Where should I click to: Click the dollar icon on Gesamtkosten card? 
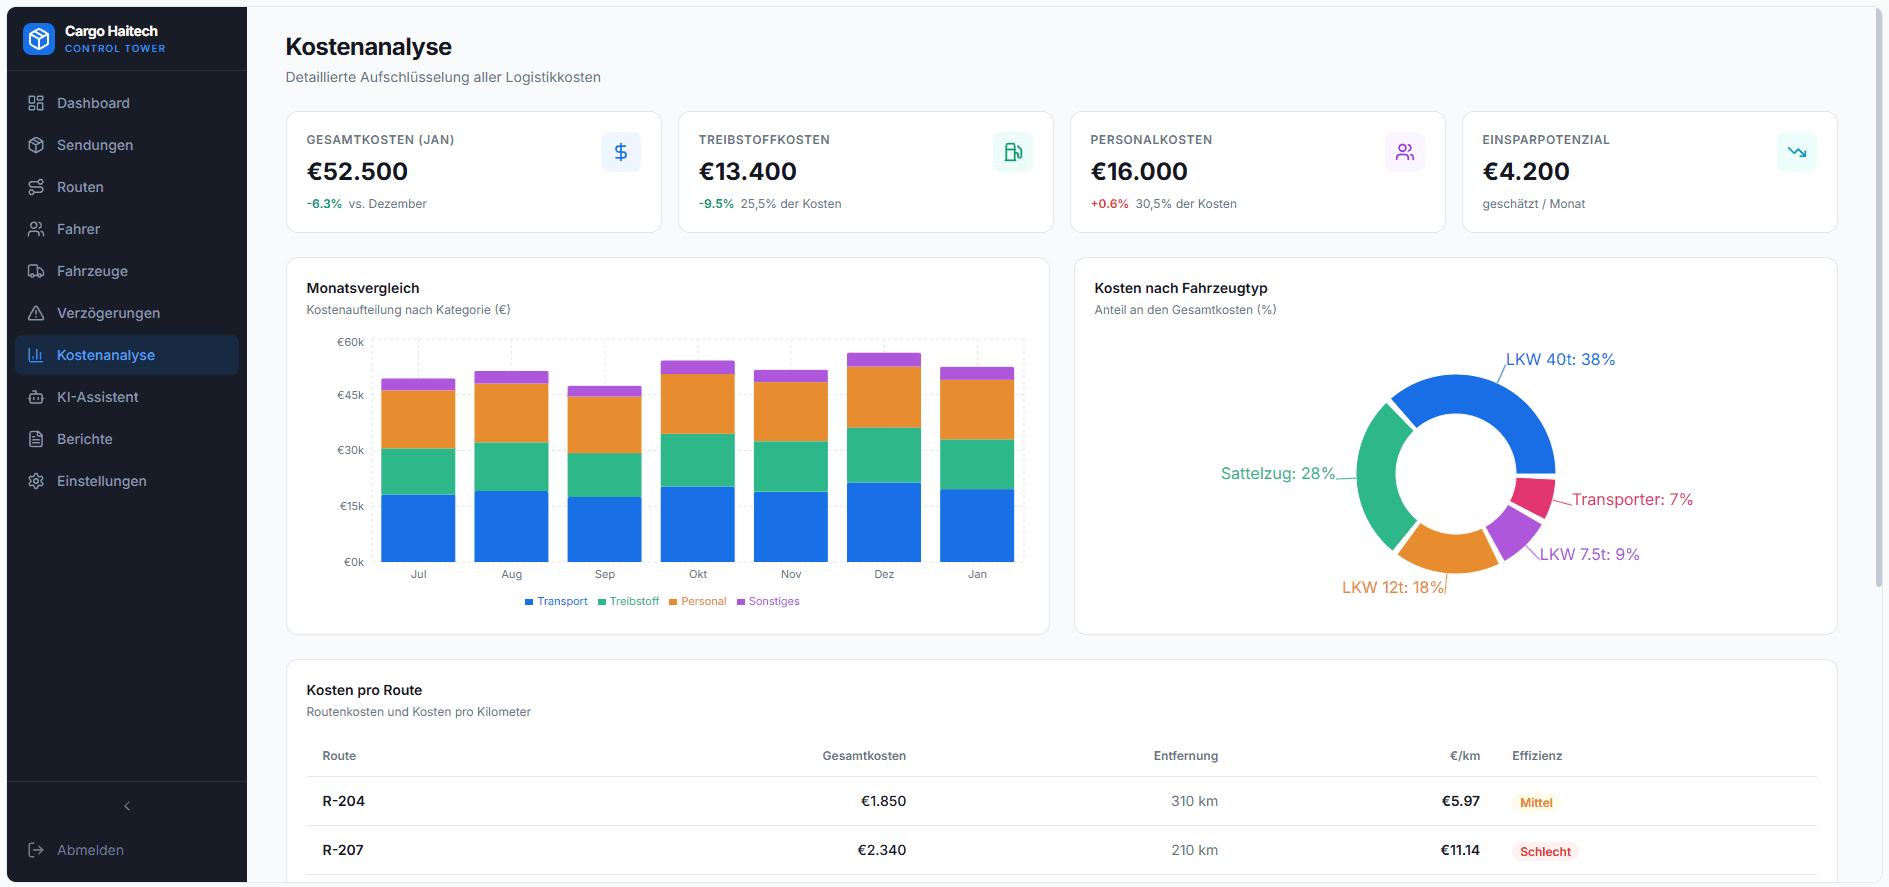click(x=621, y=152)
